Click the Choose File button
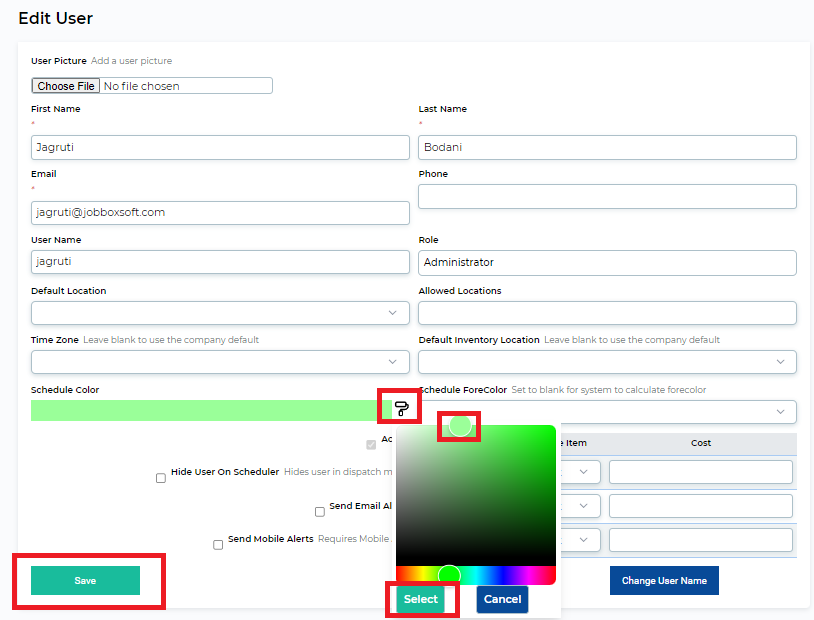Viewport: 814px width, 620px height. 65,86
